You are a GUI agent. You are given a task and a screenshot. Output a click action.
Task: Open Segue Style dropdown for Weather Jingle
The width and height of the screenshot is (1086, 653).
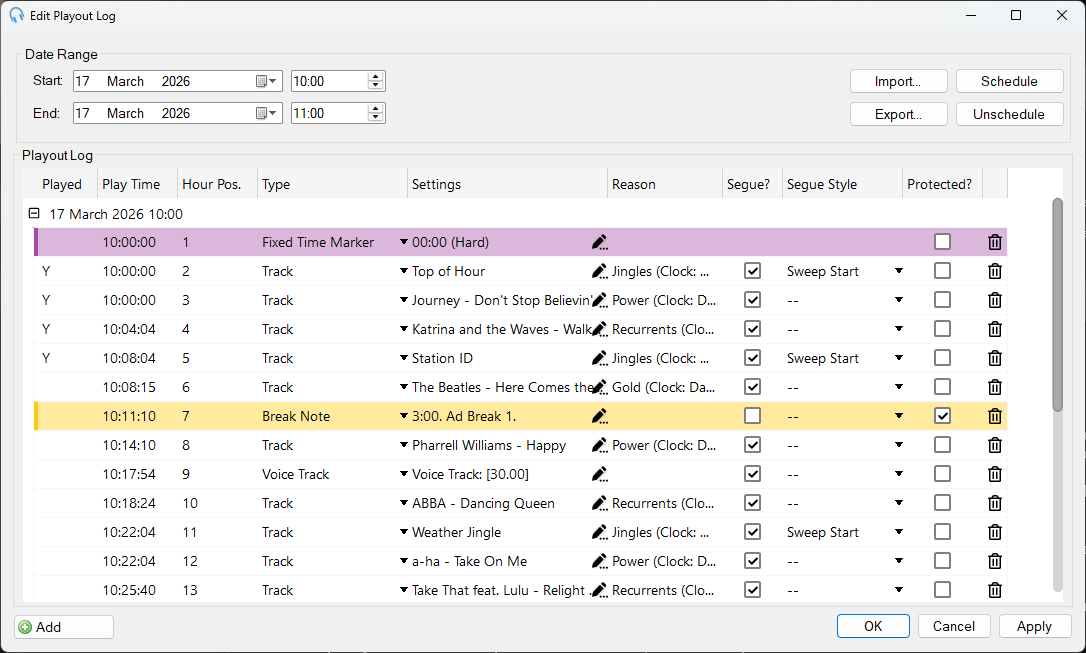899,533
